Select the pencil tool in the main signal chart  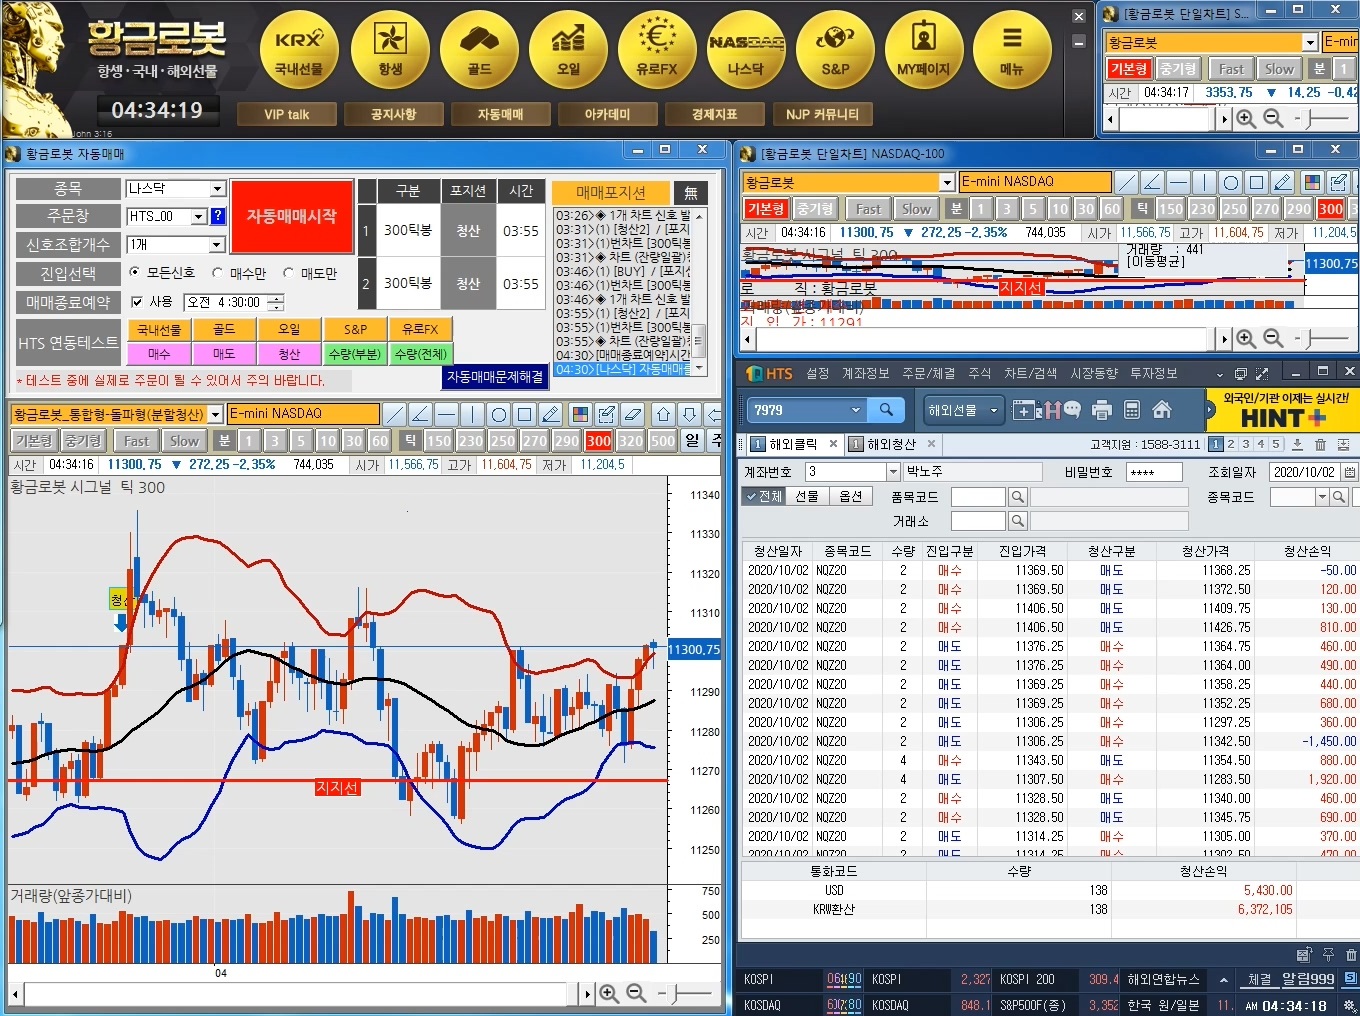pyautogui.click(x=550, y=414)
